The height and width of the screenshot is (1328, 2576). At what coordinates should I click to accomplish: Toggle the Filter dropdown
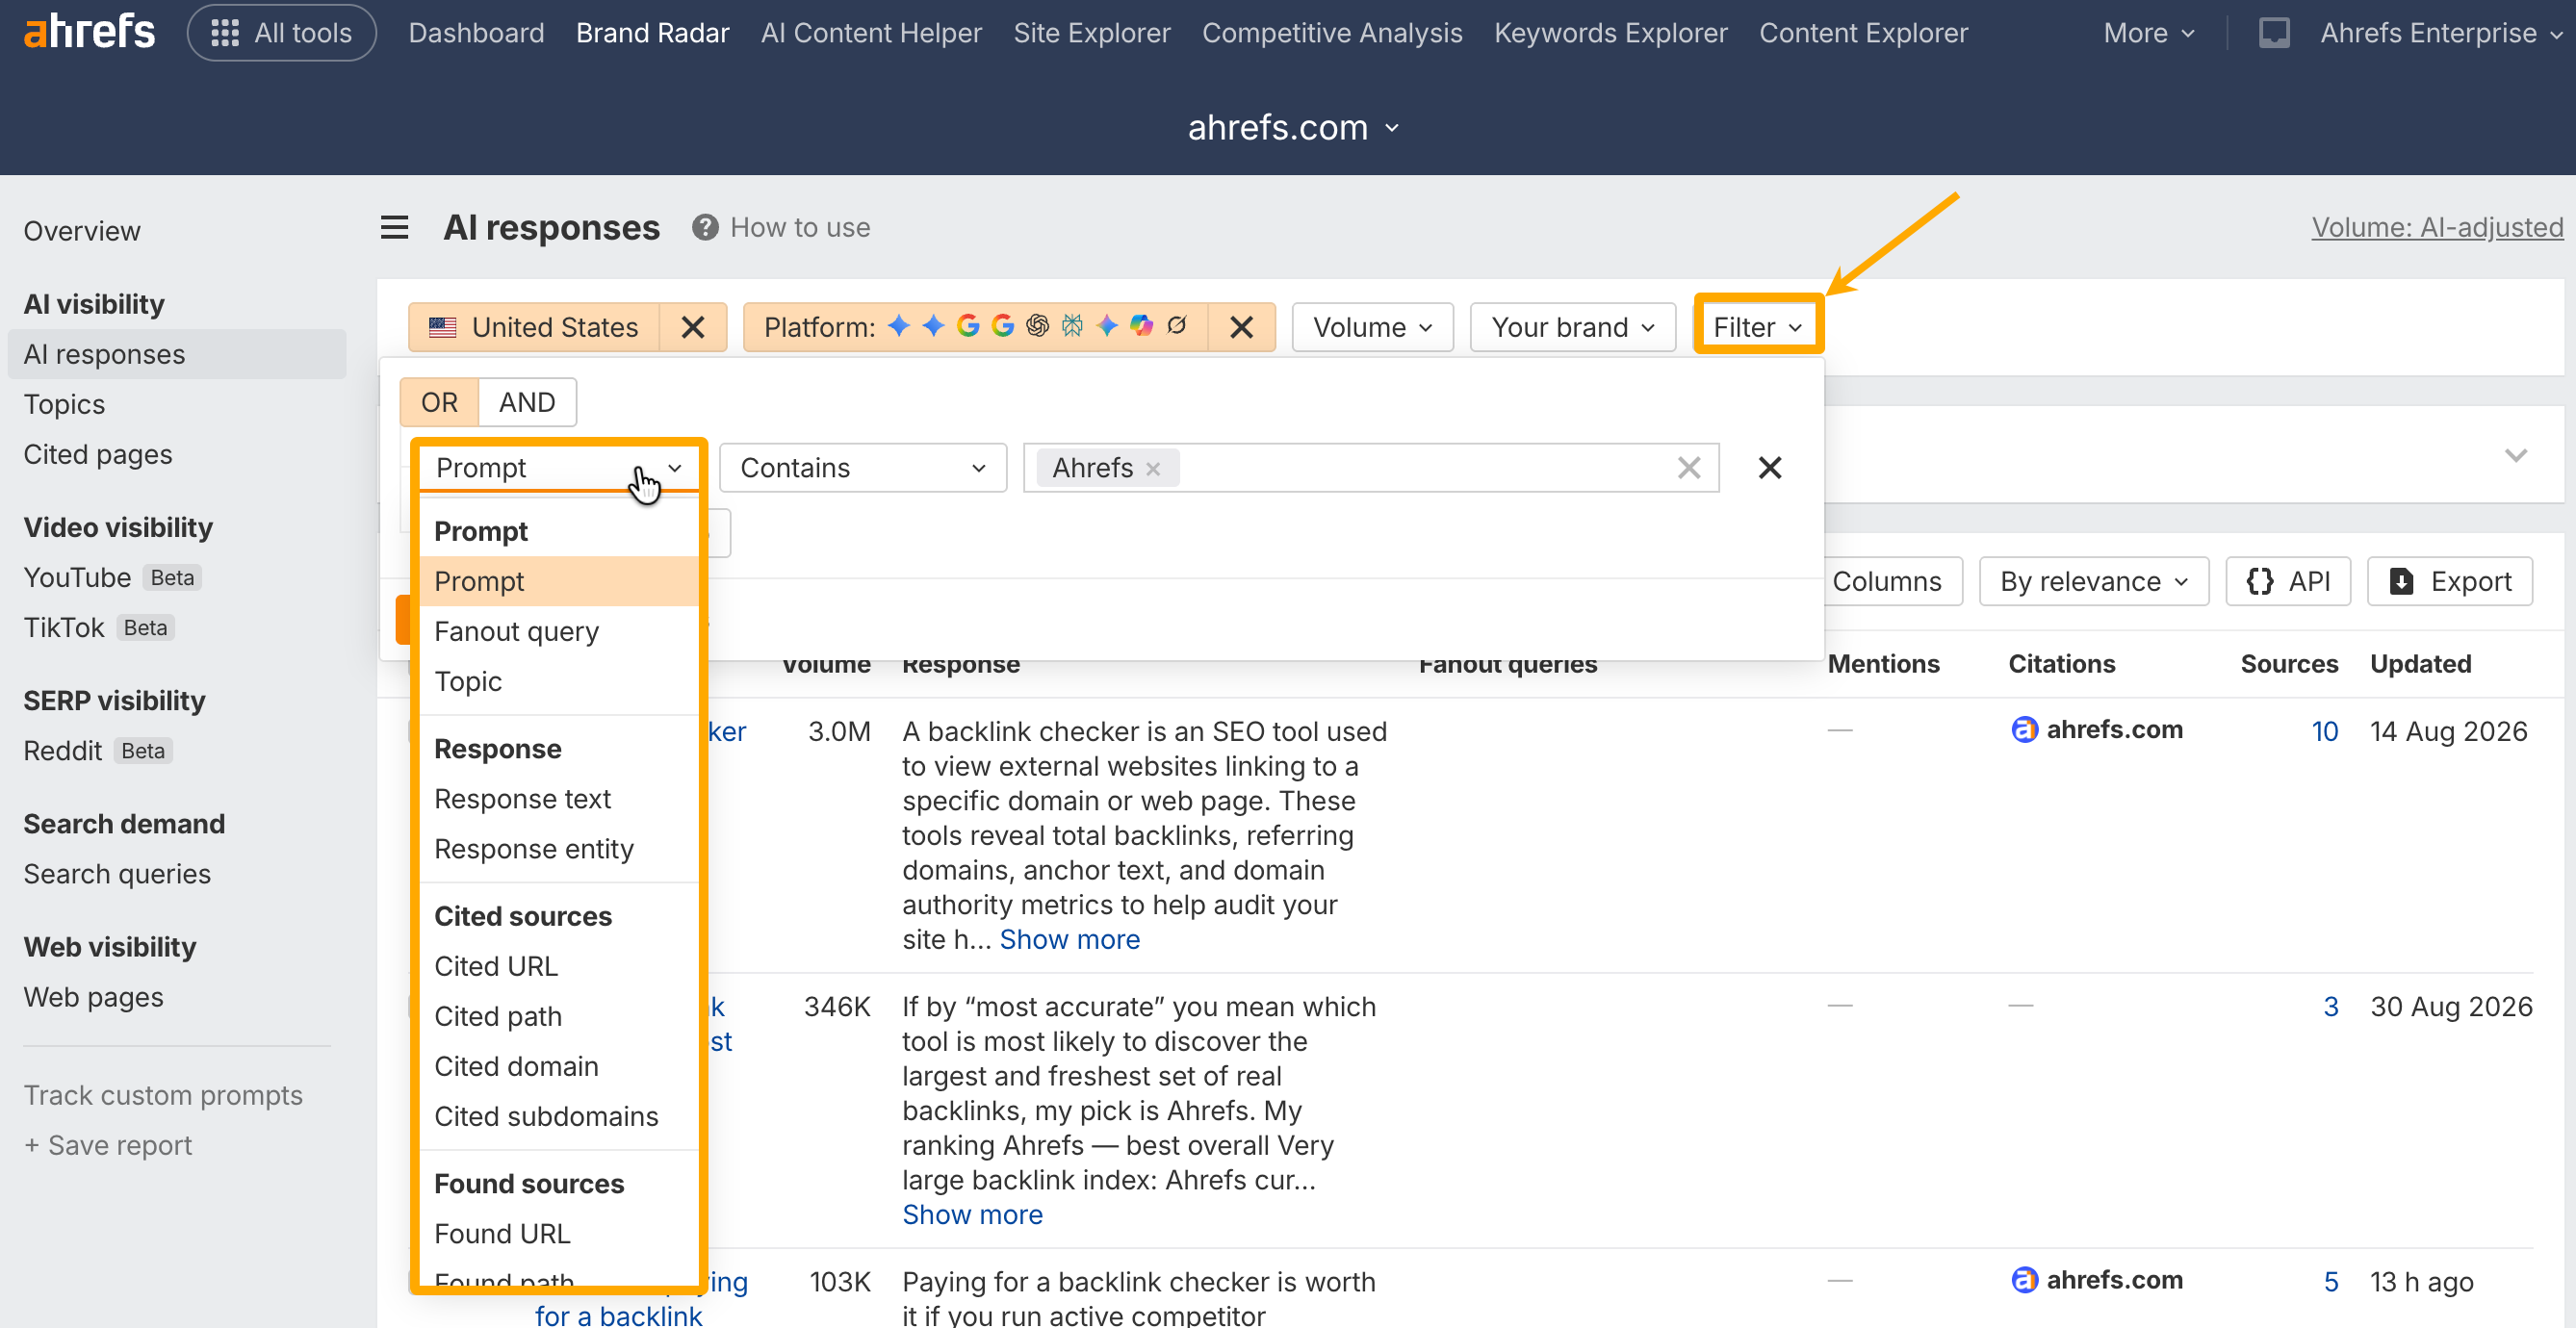1757,327
